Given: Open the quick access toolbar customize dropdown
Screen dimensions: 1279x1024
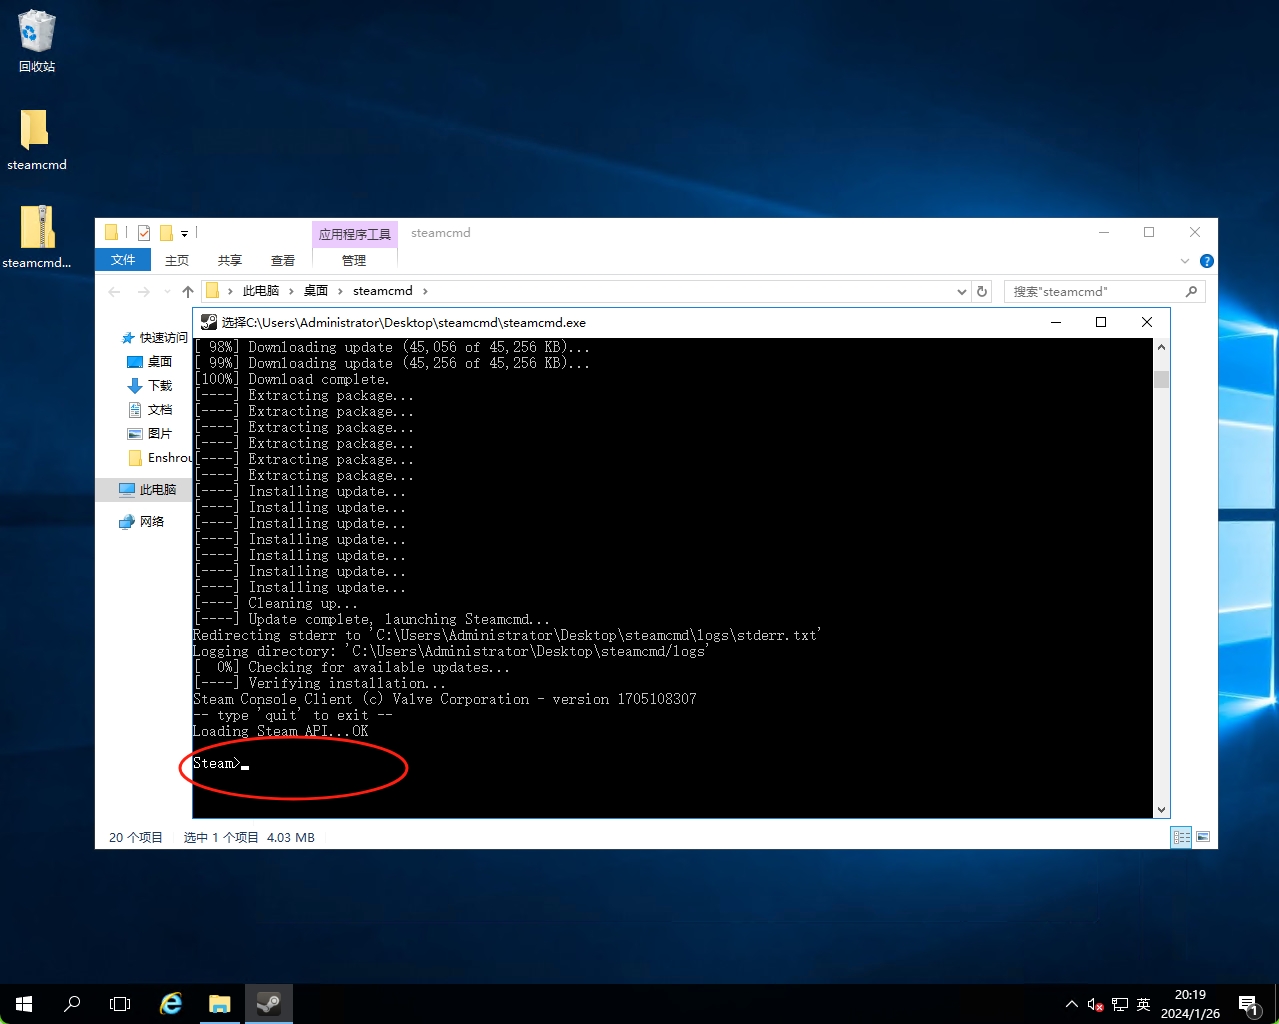Looking at the screenshot, I should click(x=184, y=234).
